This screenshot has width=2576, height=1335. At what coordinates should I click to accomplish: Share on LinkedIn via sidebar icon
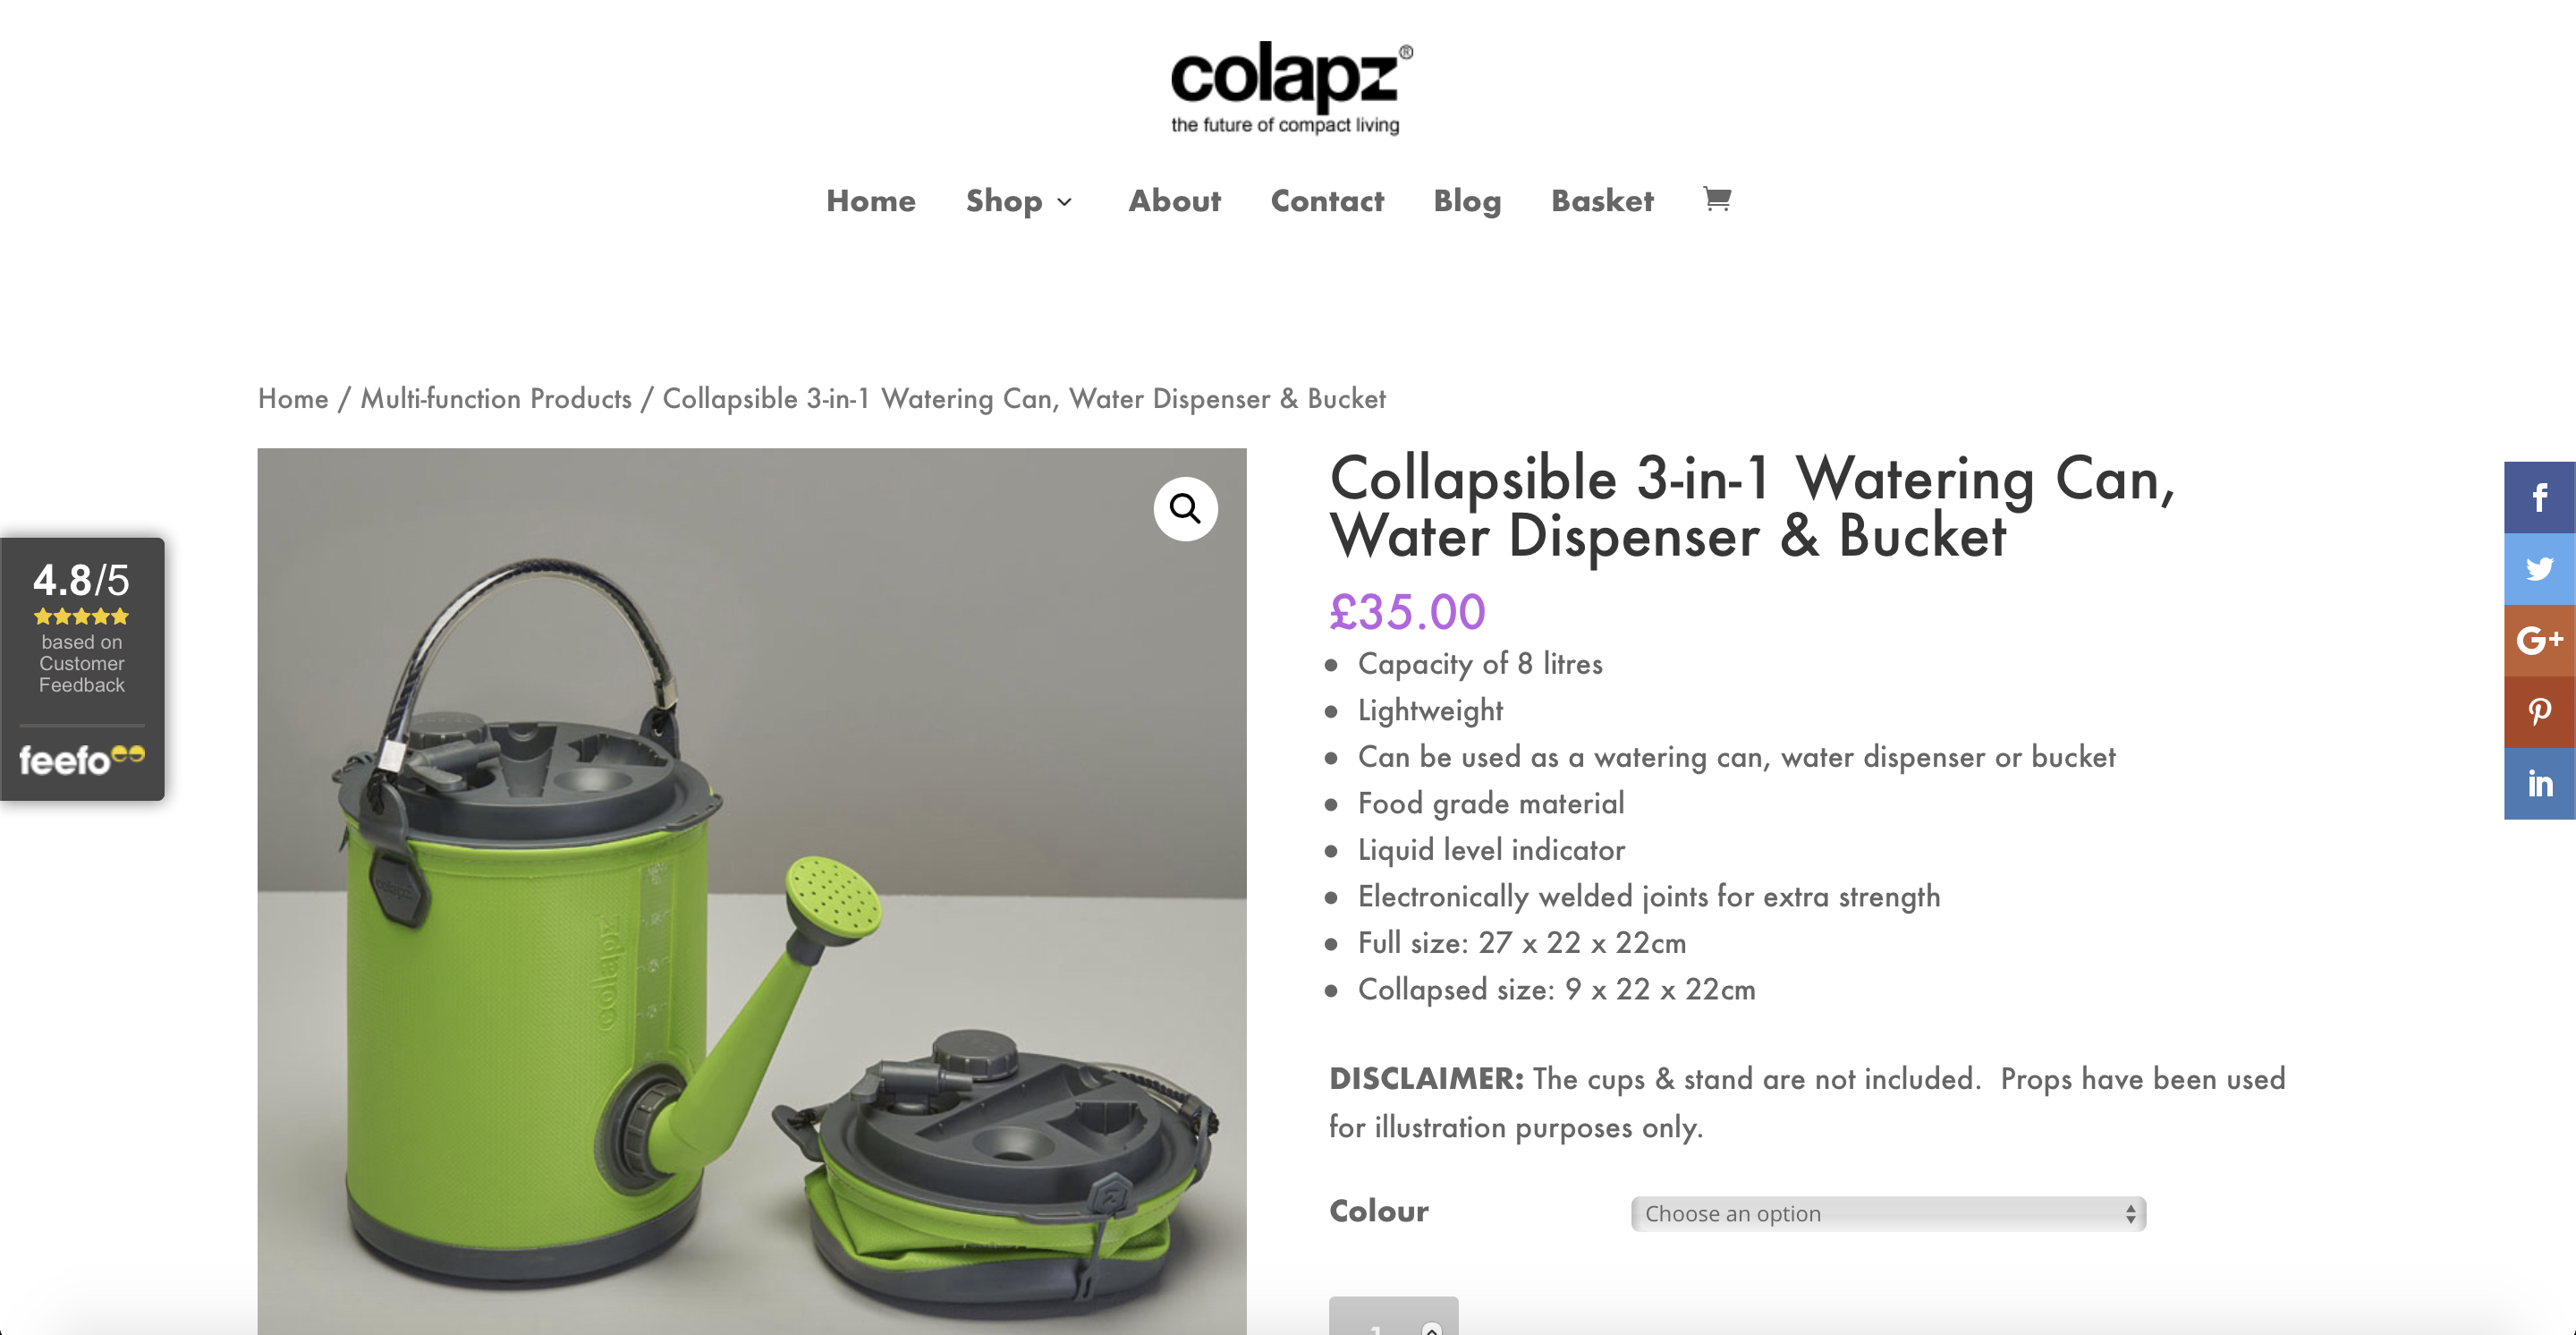[2539, 784]
